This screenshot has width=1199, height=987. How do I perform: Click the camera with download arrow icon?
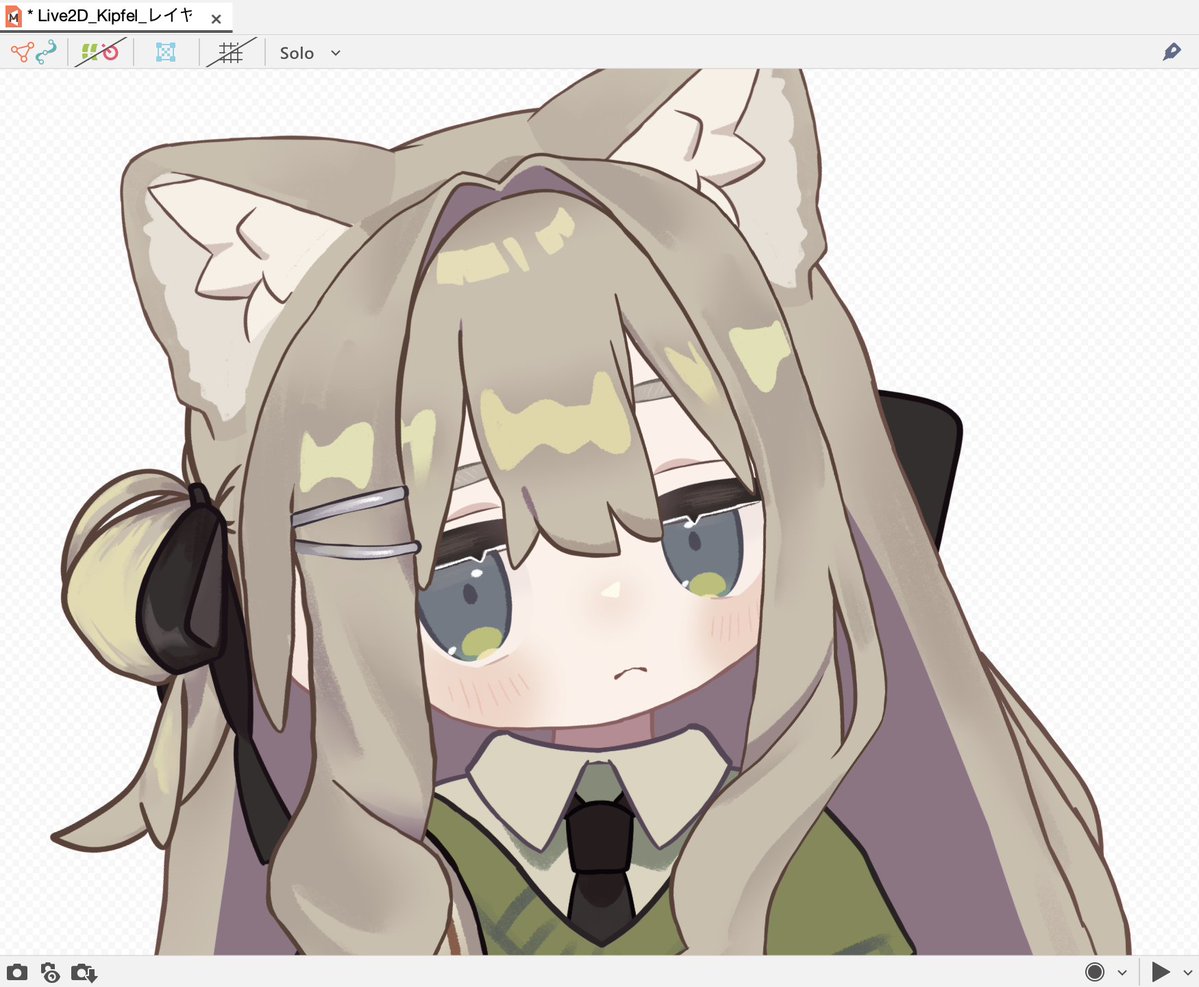[x=84, y=972]
